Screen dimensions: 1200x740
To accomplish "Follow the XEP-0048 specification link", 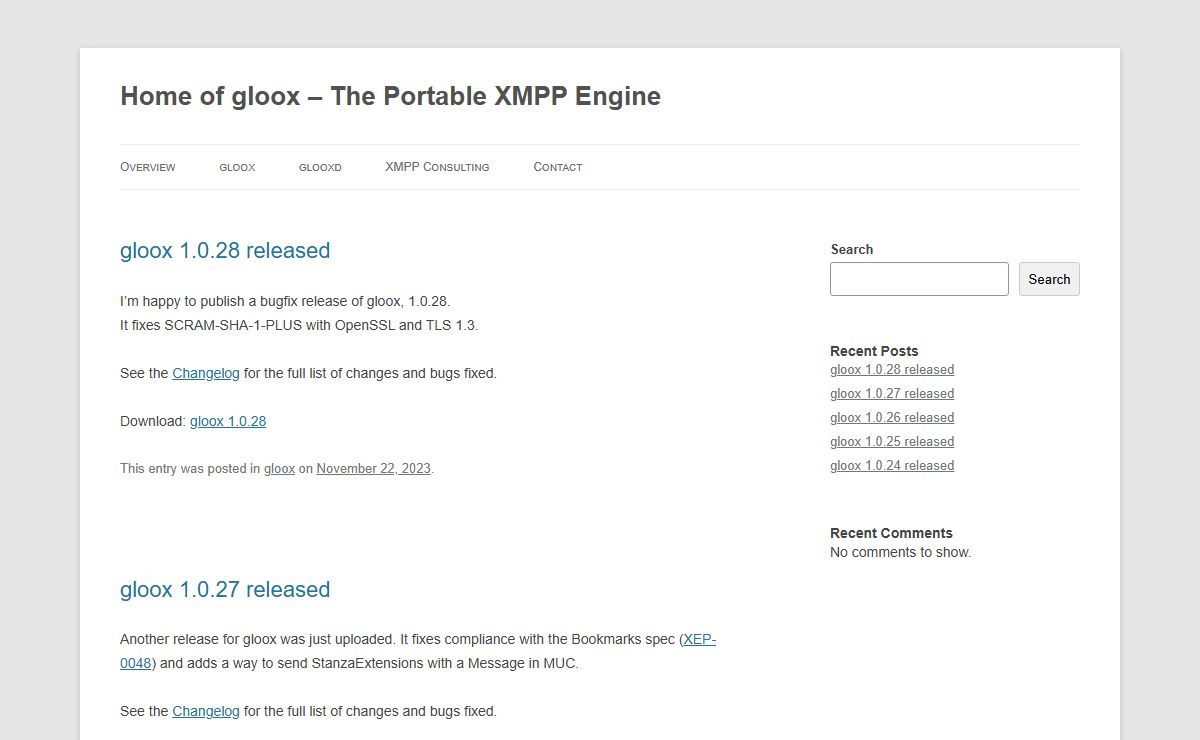I will pos(699,639).
